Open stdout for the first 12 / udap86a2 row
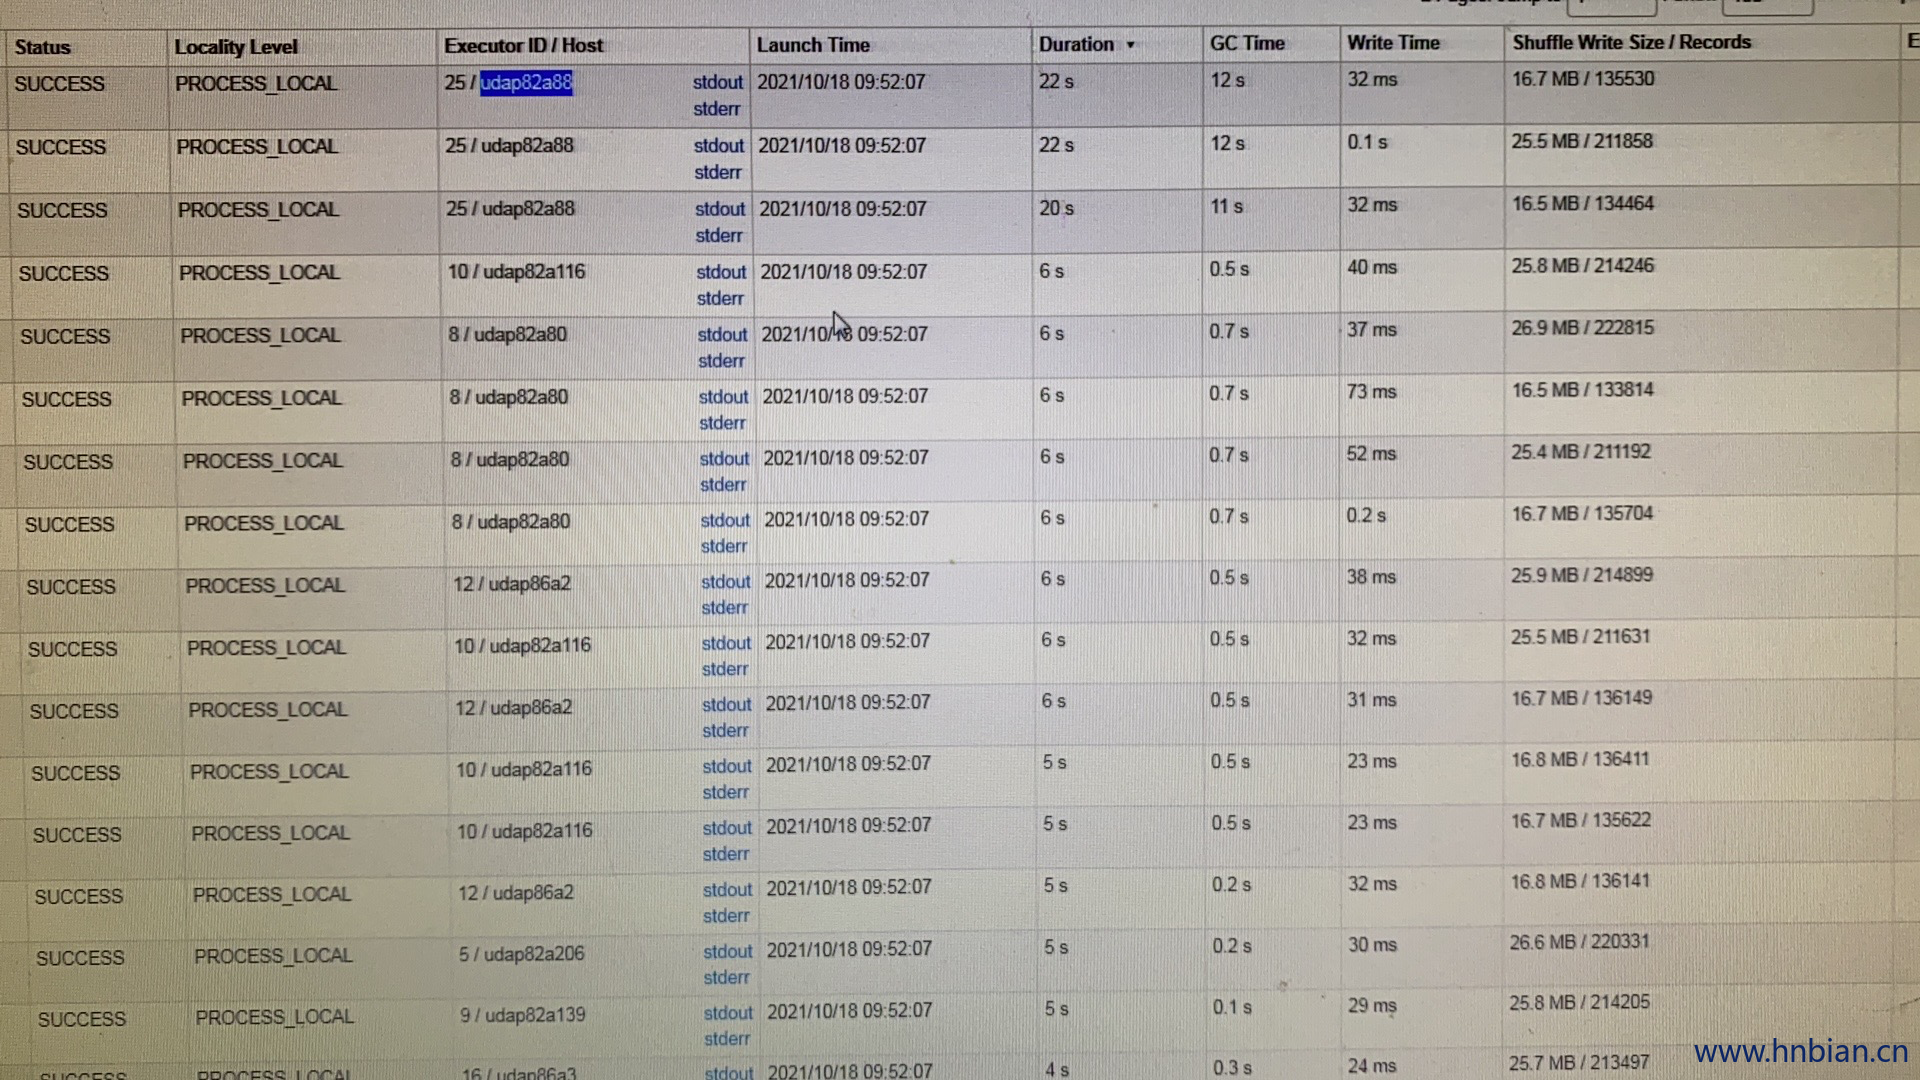The width and height of the screenshot is (1920, 1080). [x=725, y=582]
